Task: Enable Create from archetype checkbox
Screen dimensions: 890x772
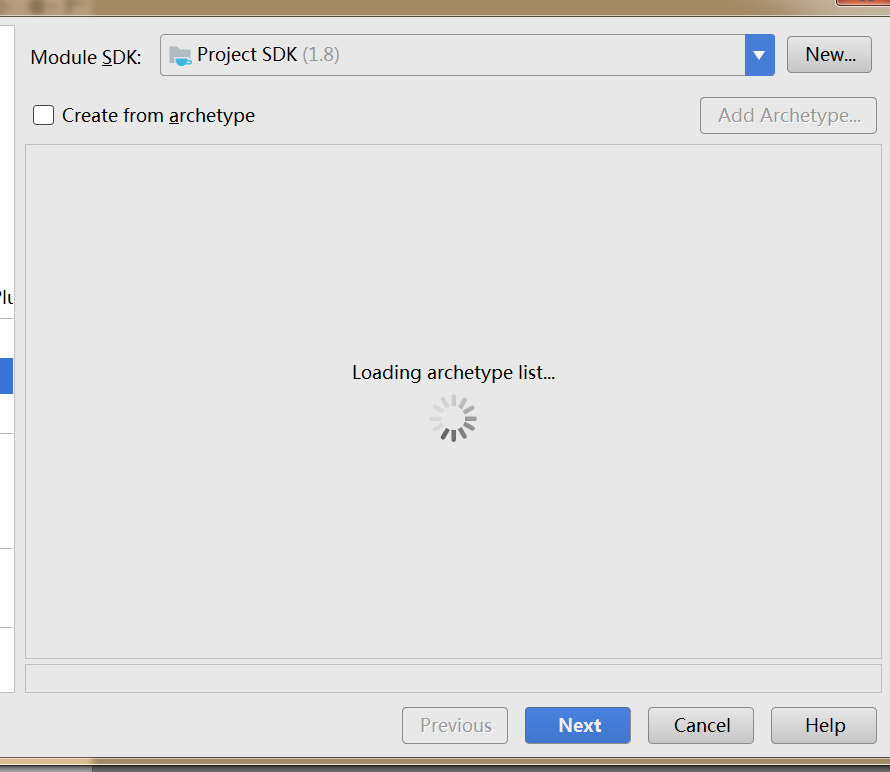Action: coord(43,115)
